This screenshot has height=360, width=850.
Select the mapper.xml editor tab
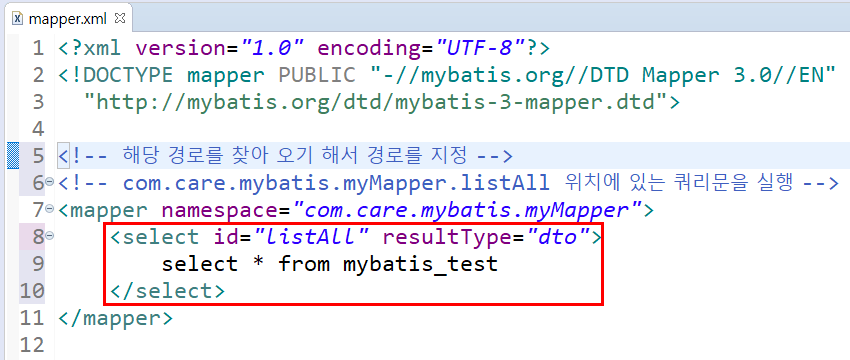[x=68, y=19]
